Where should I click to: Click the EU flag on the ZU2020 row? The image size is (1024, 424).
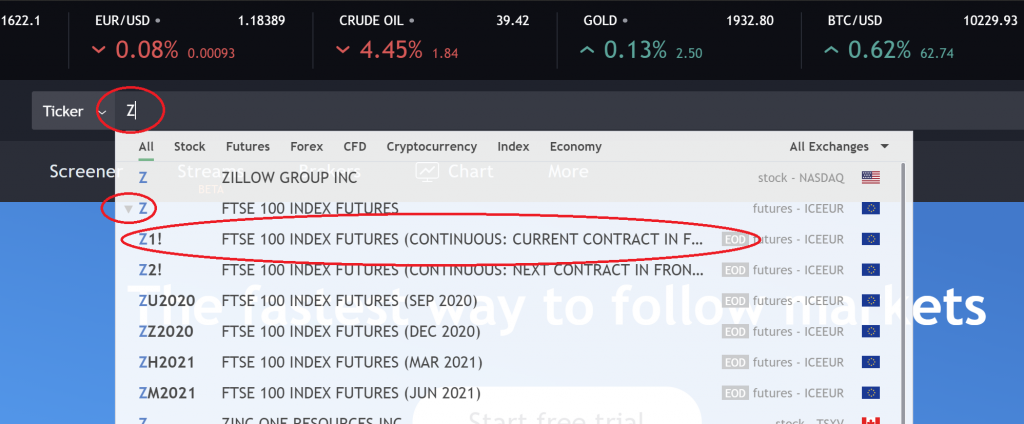(871, 301)
